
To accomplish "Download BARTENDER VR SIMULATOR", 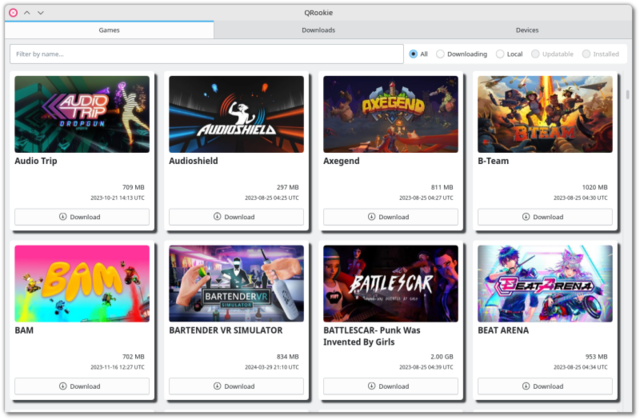I will 236,386.
